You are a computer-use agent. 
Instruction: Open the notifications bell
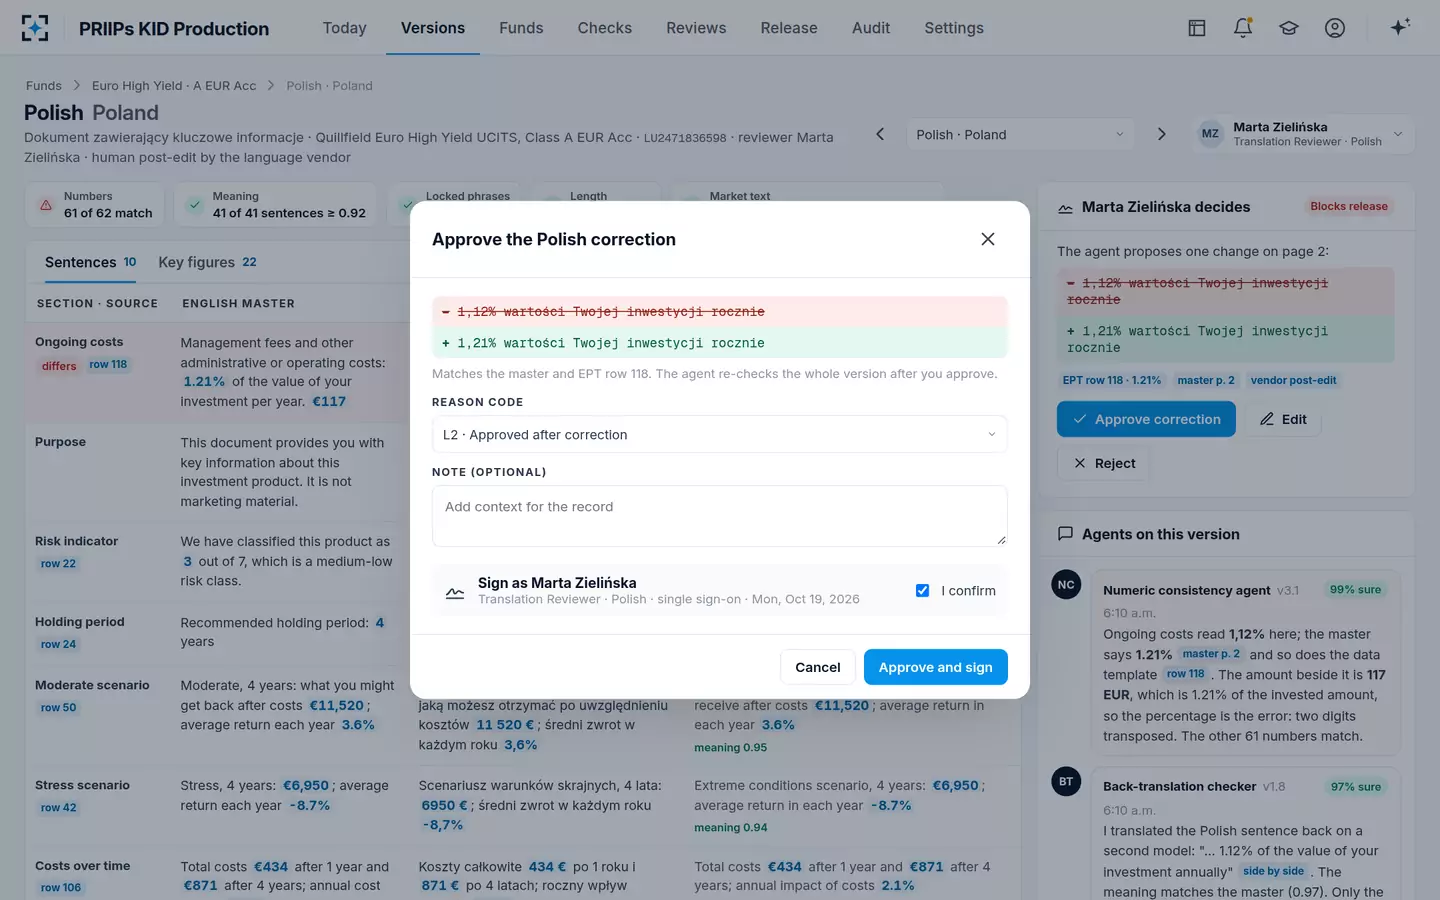(1243, 28)
